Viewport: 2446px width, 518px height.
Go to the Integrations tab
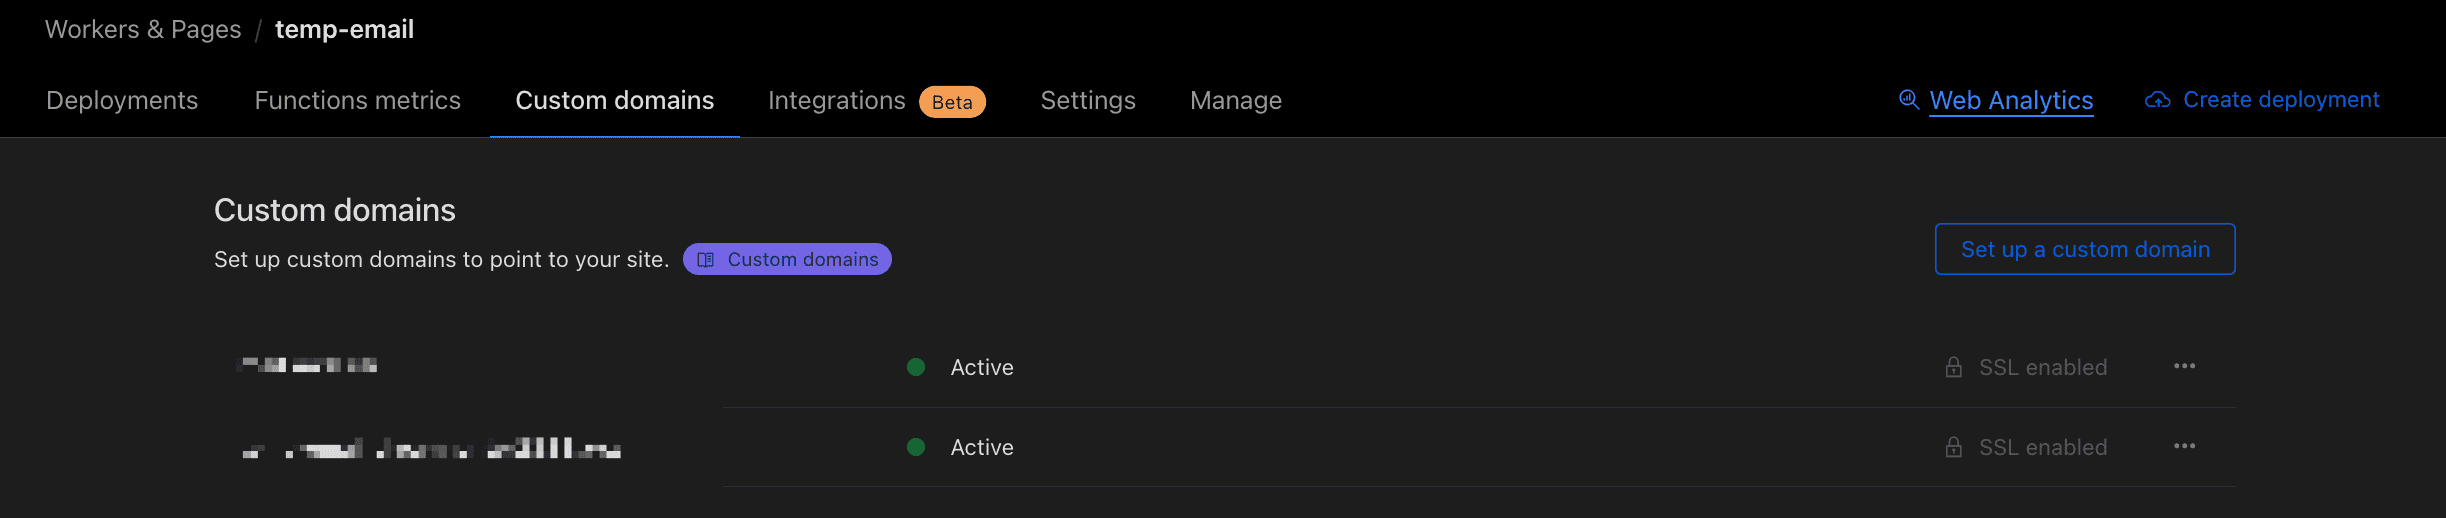[837, 100]
